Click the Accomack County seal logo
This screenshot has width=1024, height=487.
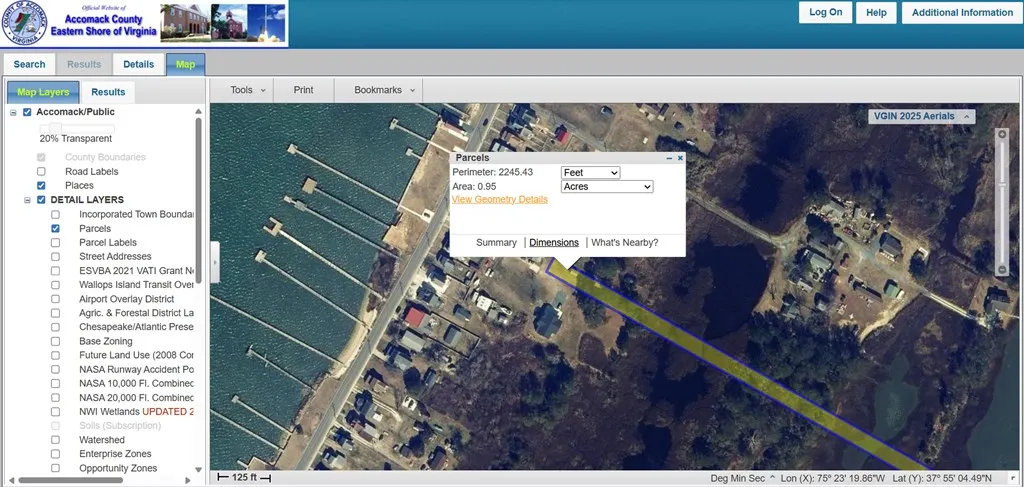point(24,24)
